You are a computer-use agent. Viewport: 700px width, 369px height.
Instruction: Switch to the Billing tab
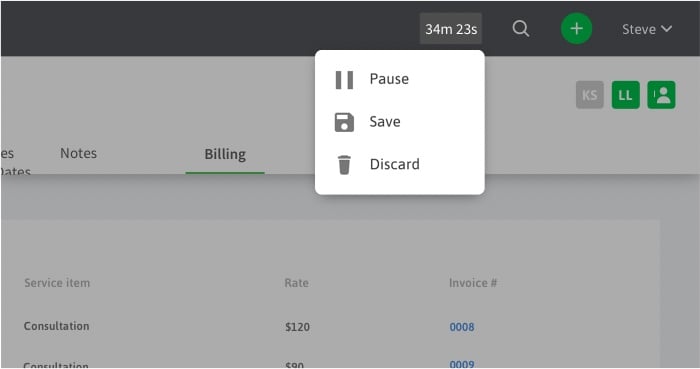point(225,154)
